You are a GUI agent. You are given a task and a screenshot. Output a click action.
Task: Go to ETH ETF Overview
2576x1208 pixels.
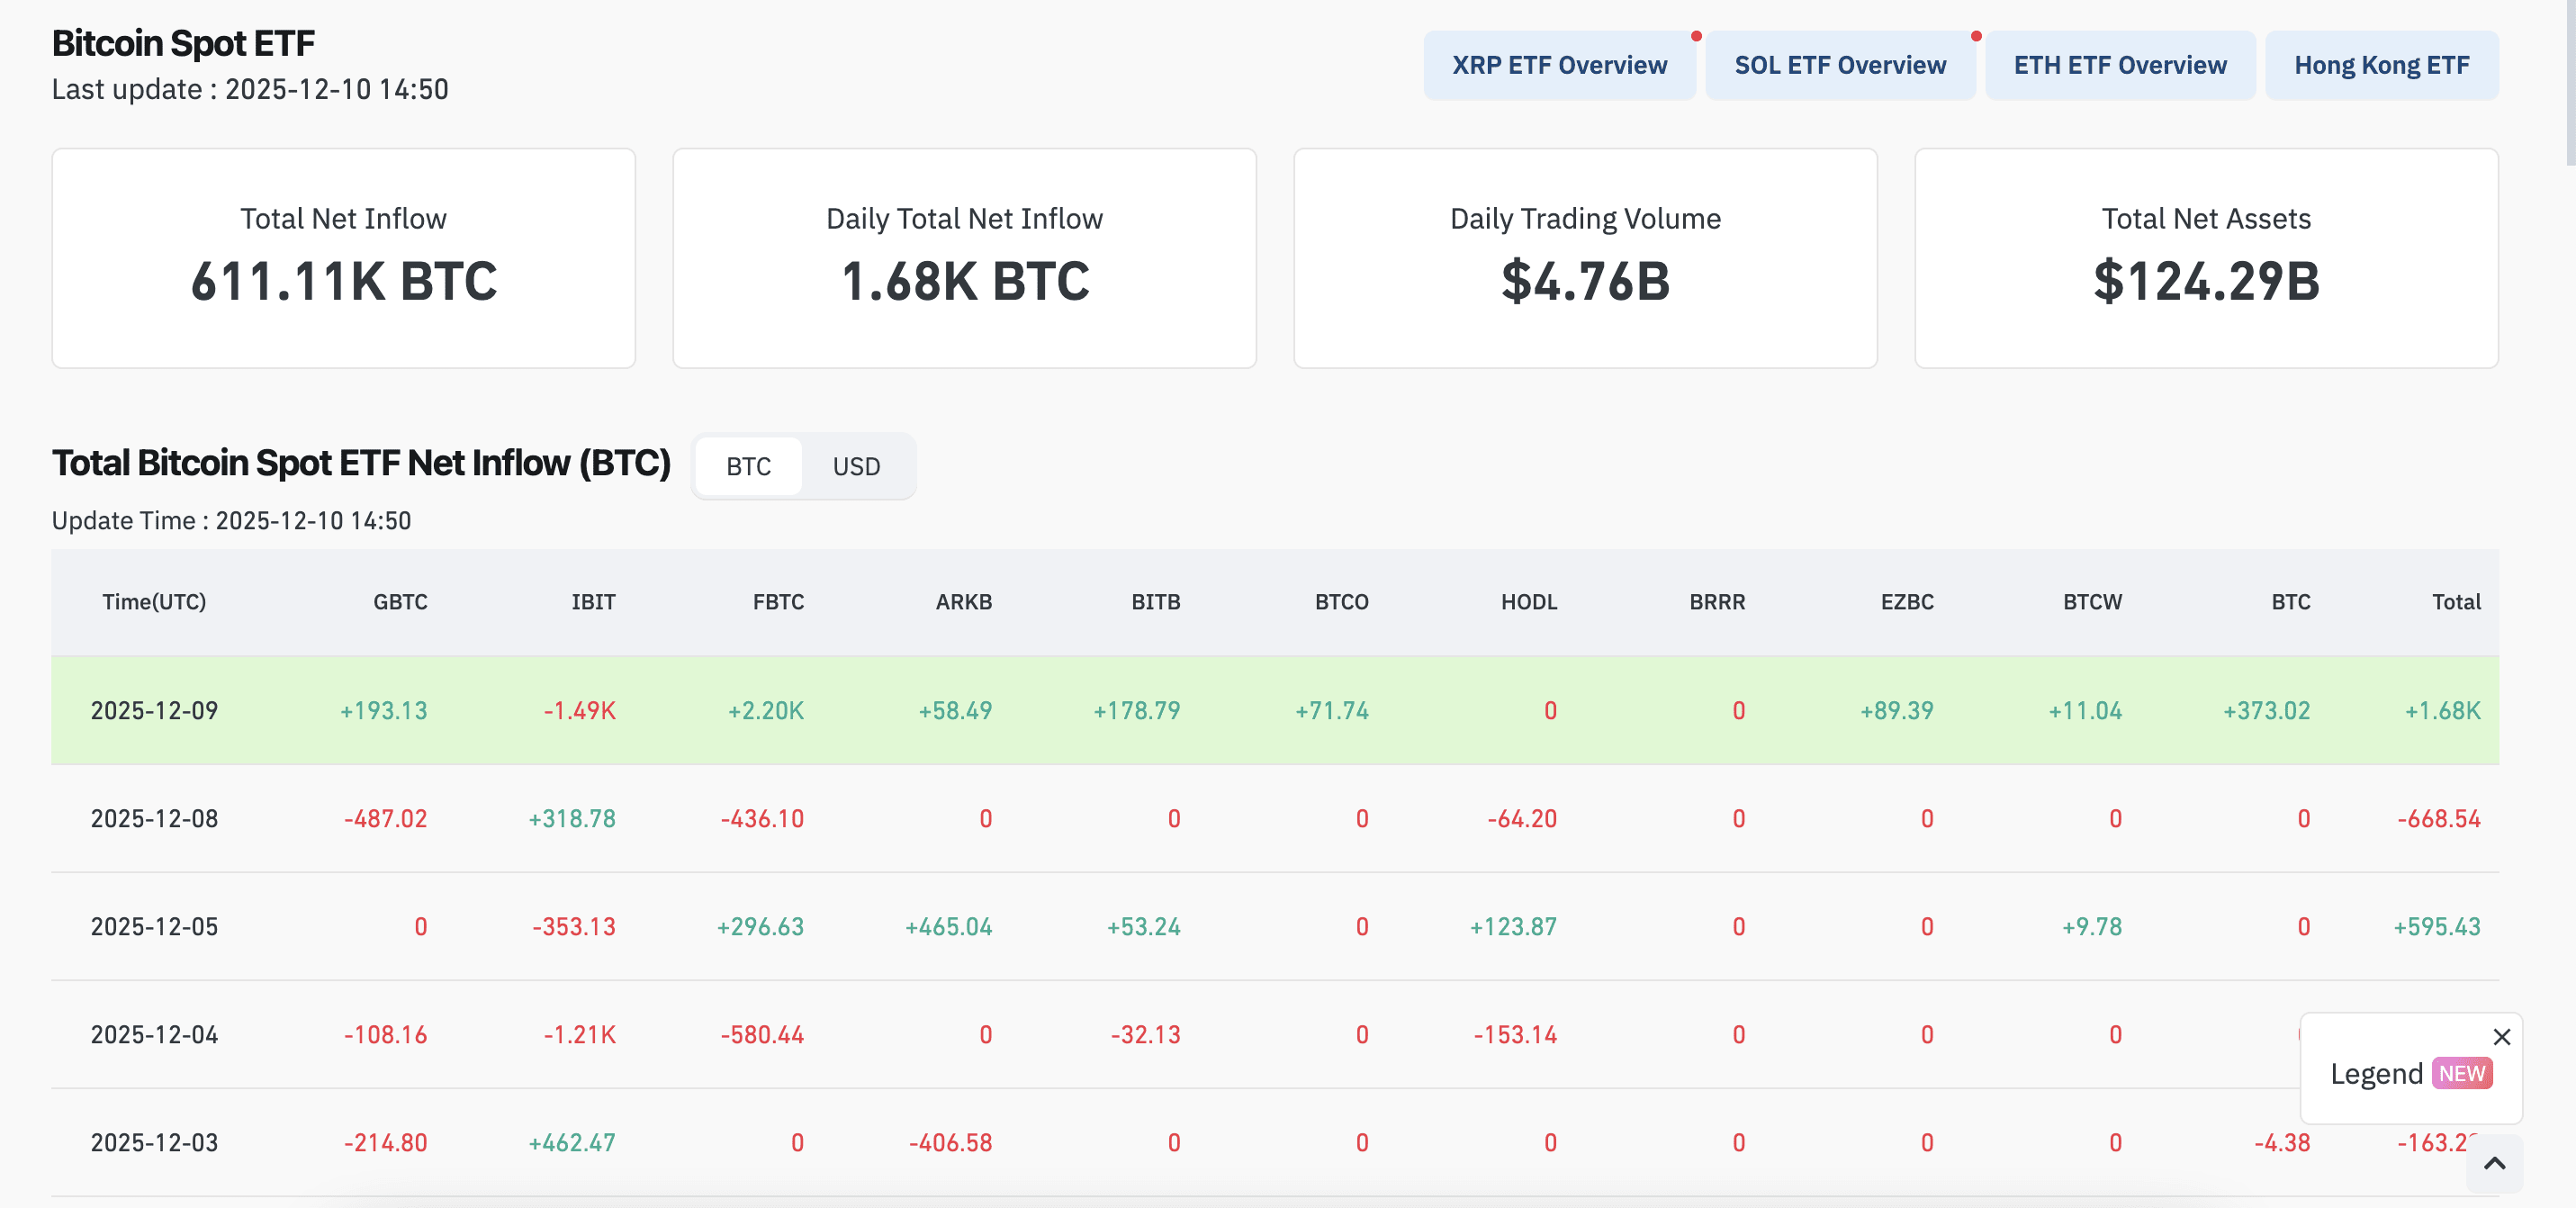(2119, 65)
